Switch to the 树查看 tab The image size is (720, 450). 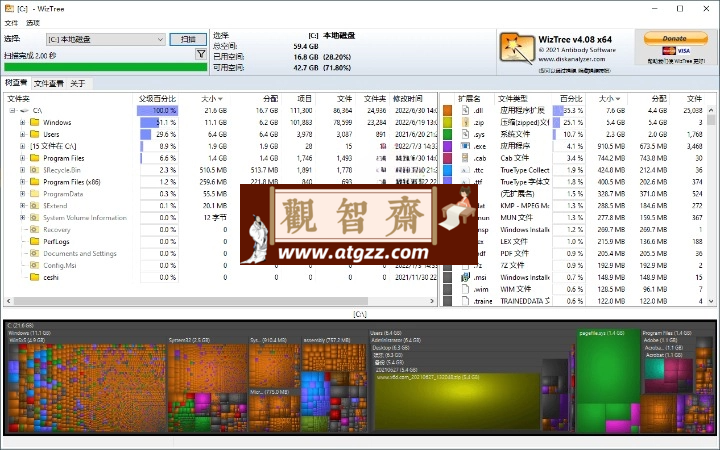click(16, 83)
